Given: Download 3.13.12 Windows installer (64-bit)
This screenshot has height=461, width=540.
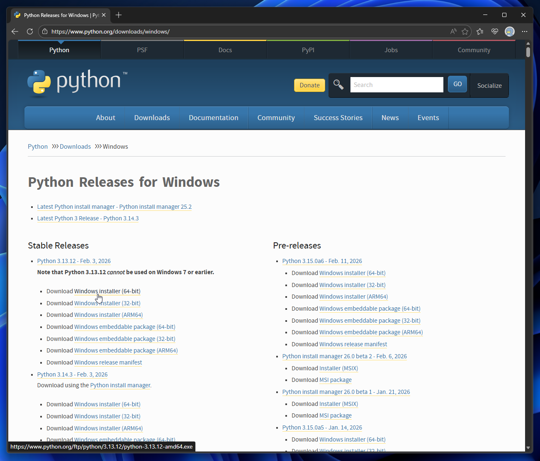Looking at the screenshot, I should 107,291.
